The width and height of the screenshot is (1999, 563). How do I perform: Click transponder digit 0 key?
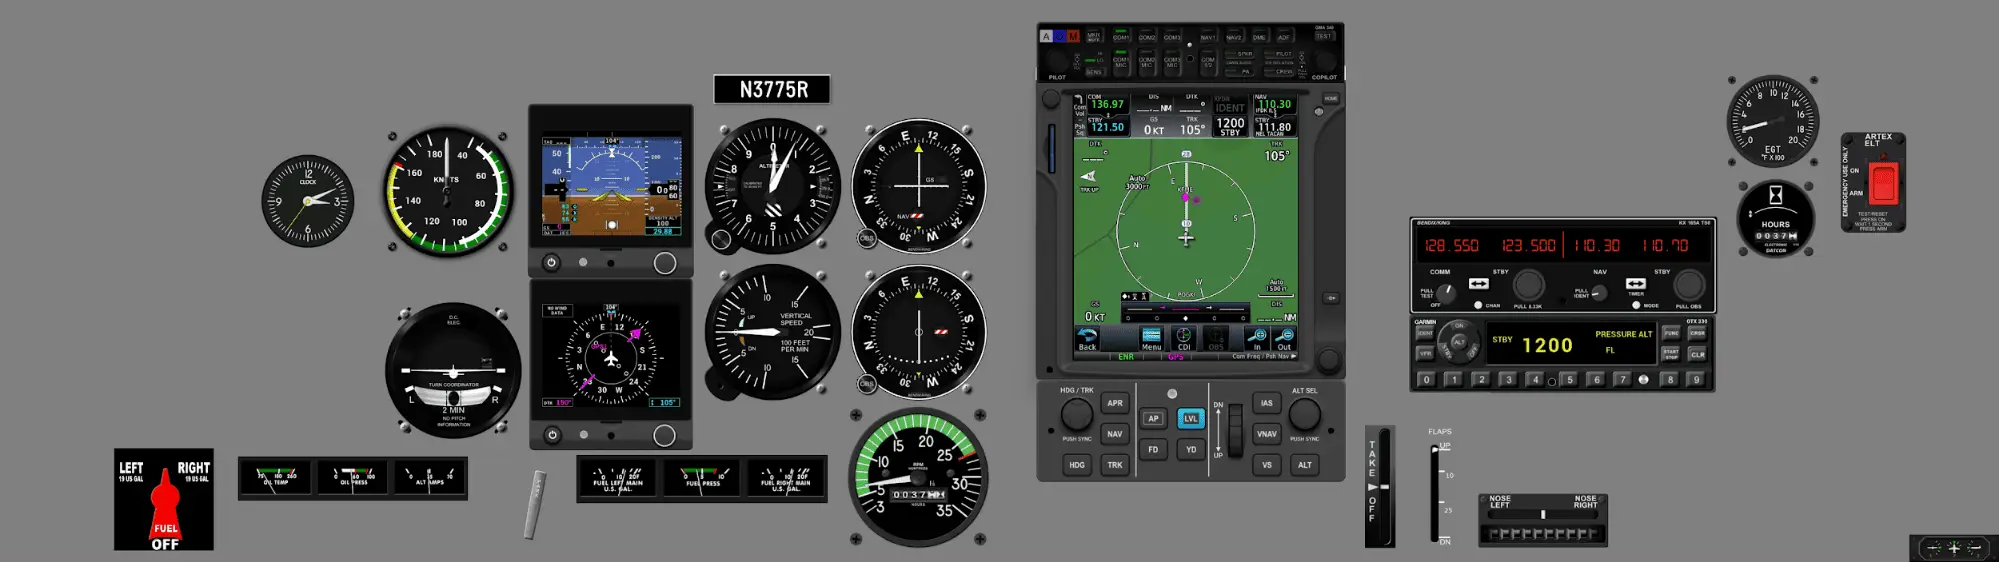[x=1427, y=380]
